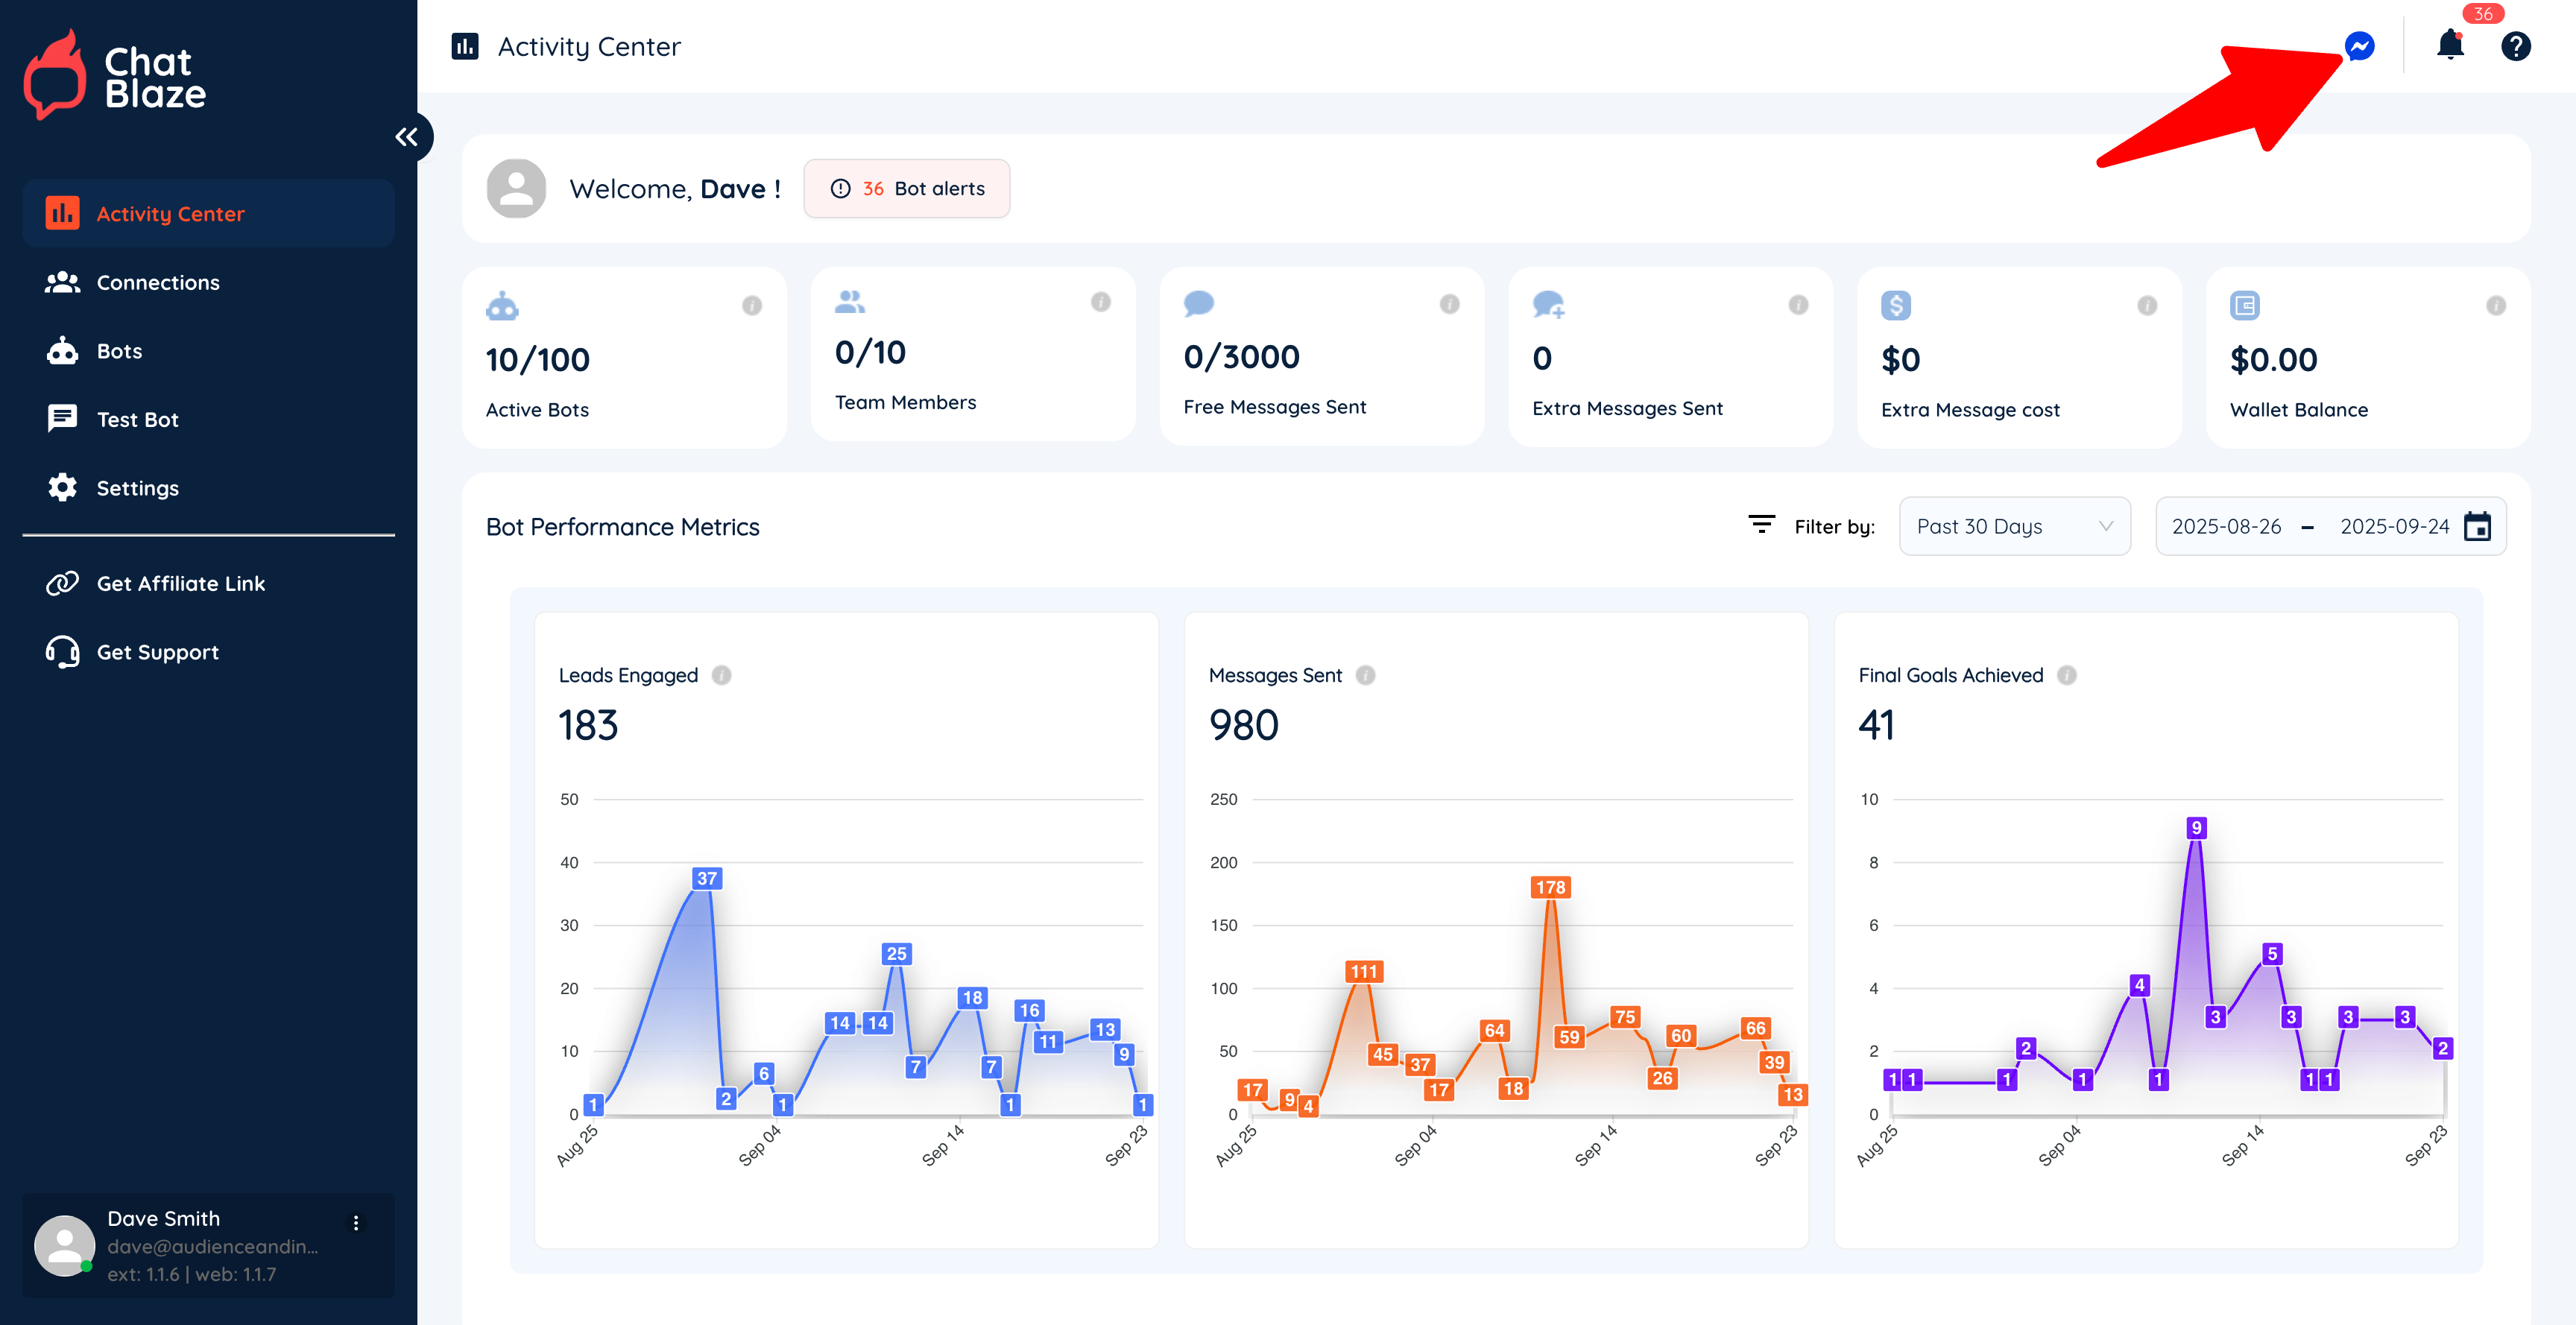Open the Bots sidebar item
The width and height of the screenshot is (2576, 1325).
[119, 352]
